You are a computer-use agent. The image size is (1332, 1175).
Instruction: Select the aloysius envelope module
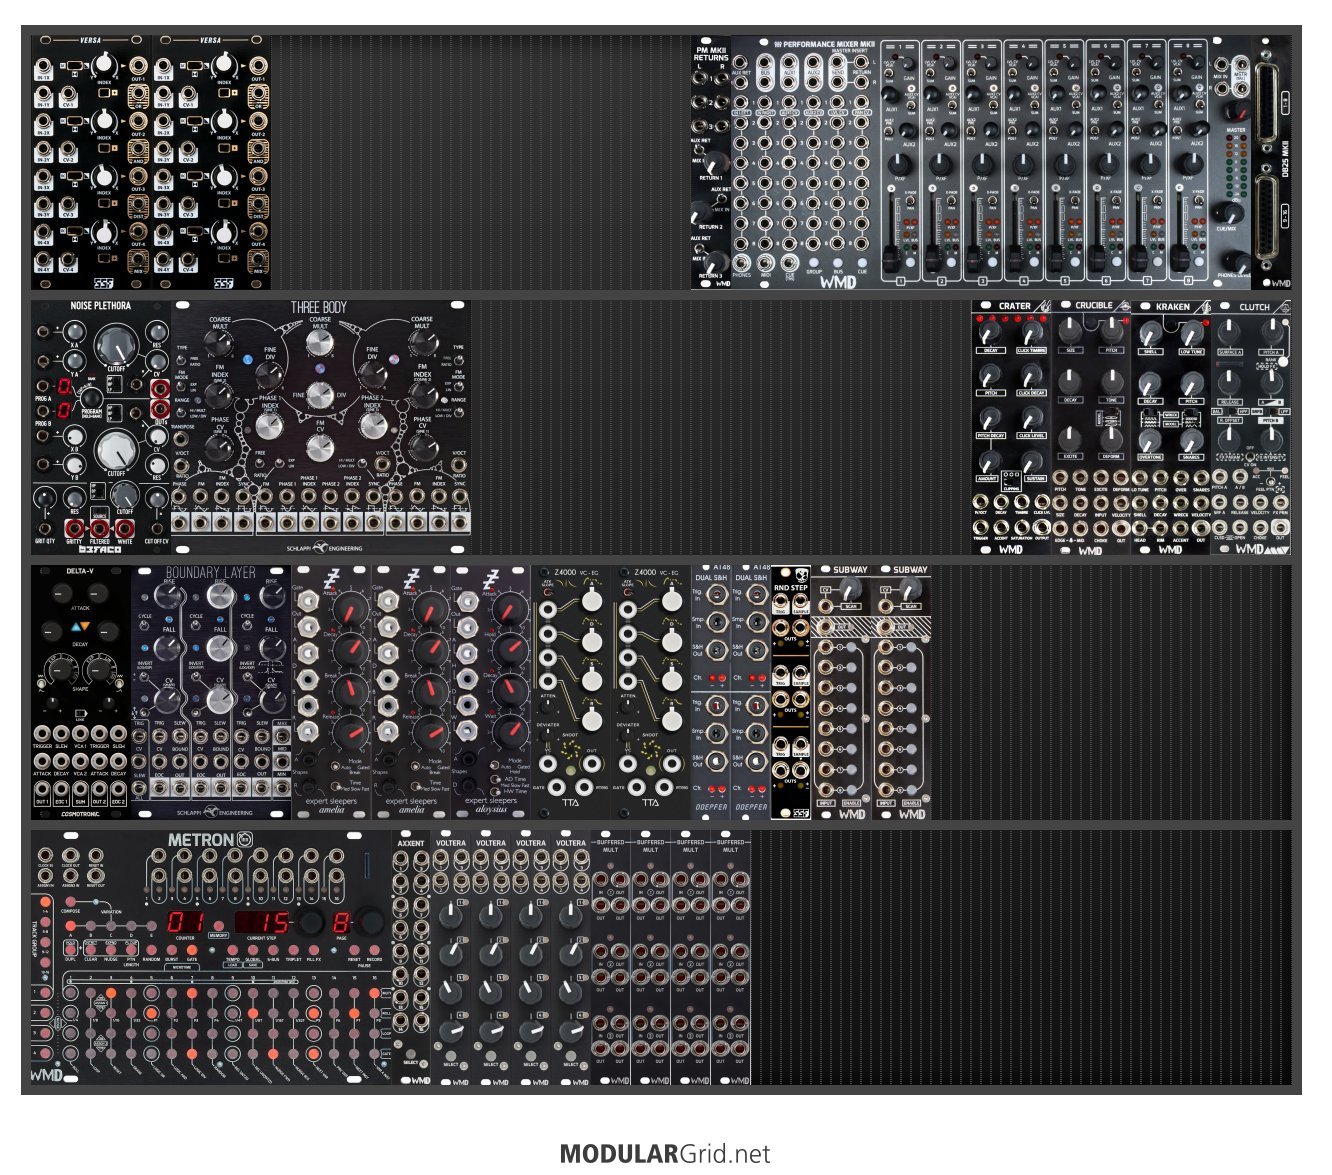(x=491, y=692)
